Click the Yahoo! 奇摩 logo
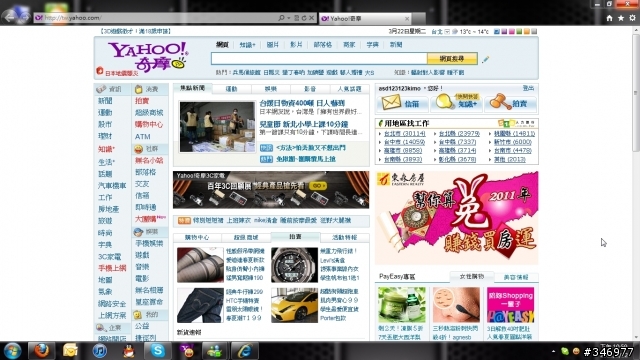 point(148,56)
